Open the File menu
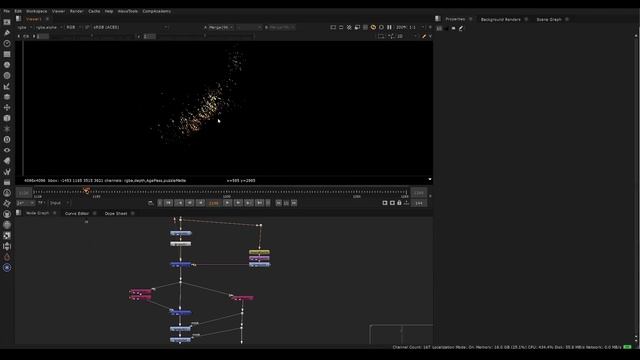The height and width of the screenshot is (360, 640). [7, 11]
